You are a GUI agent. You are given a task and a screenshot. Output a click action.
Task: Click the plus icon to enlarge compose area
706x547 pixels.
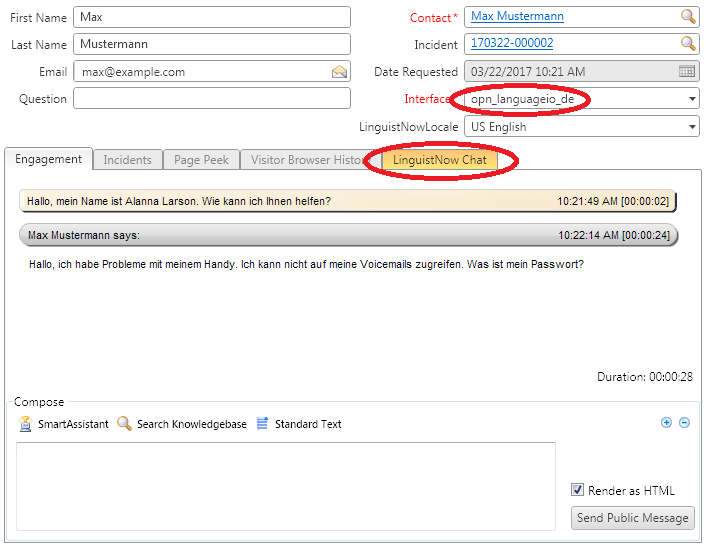667,423
